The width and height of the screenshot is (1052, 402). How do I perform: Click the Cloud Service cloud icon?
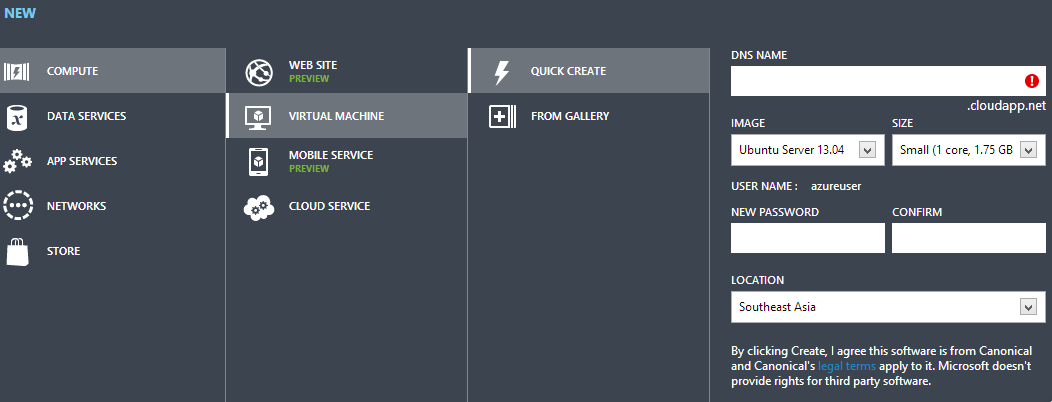click(x=258, y=207)
